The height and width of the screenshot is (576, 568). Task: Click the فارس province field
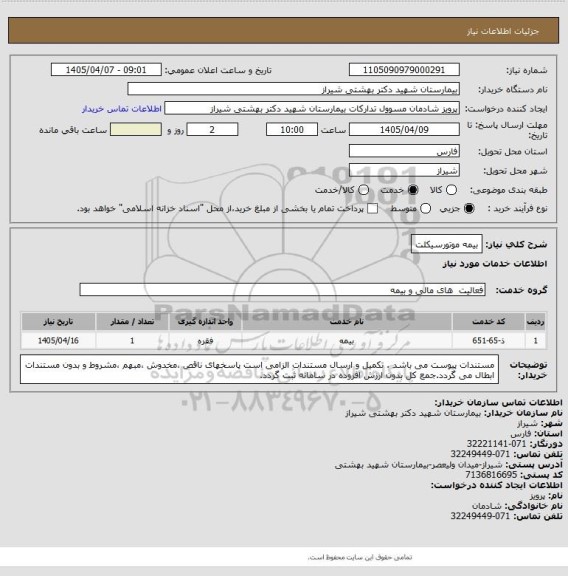404,151
